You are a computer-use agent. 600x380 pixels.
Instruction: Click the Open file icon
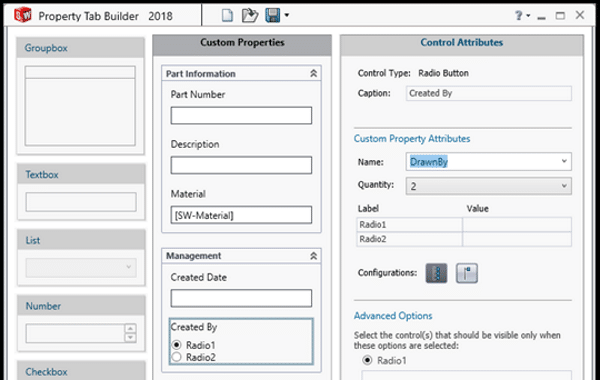coord(250,16)
